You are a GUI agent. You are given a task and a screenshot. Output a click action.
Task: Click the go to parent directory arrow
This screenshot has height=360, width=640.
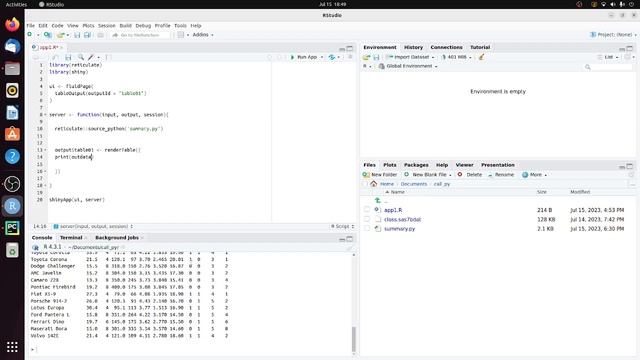(378, 200)
